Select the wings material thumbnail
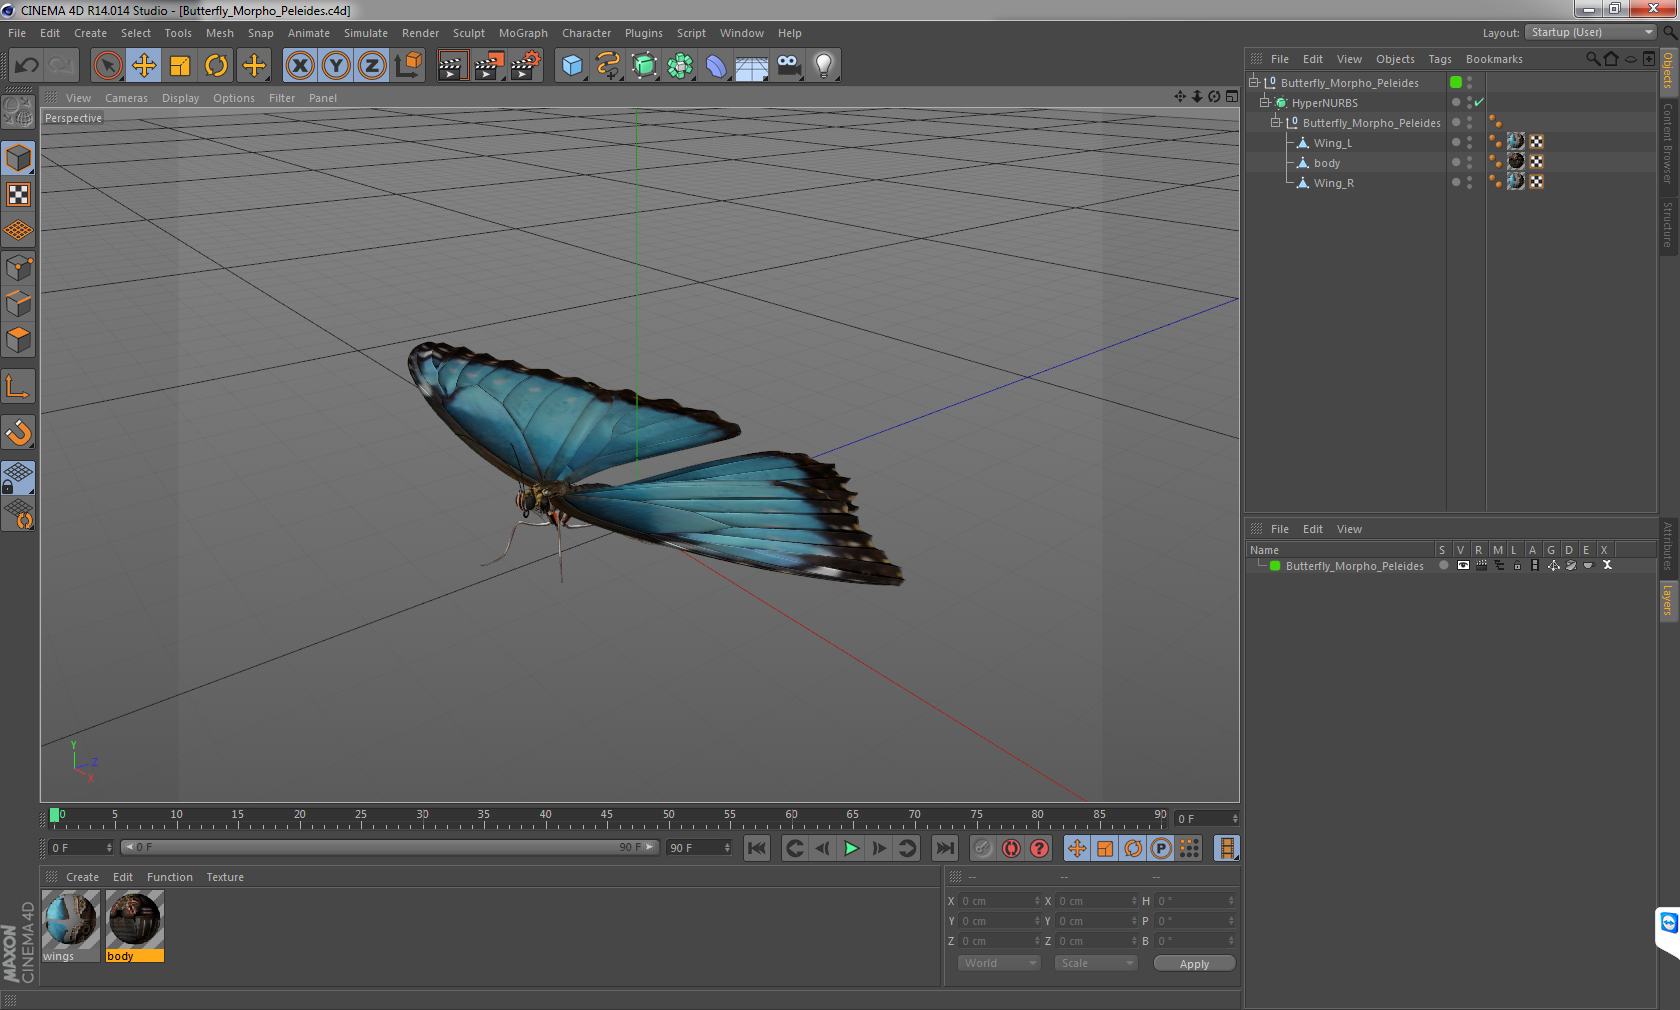Image resolution: width=1680 pixels, height=1010 pixels. [71, 926]
